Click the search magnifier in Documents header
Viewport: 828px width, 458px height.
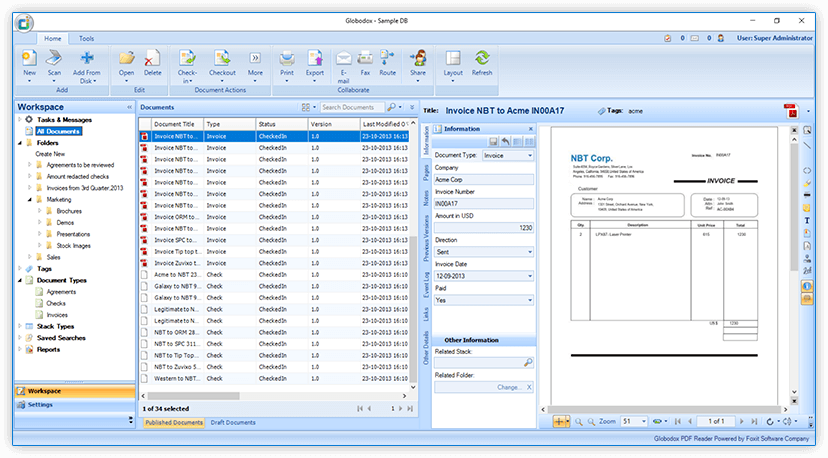pos(391,107)
